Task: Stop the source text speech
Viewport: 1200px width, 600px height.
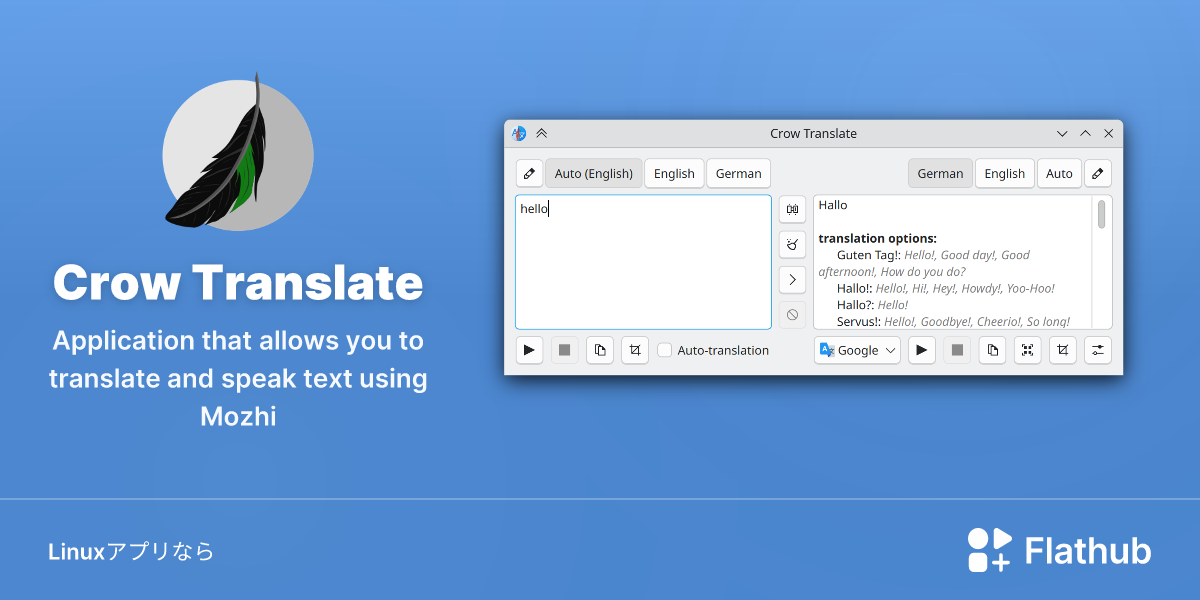Action: (x=564, y=350)
